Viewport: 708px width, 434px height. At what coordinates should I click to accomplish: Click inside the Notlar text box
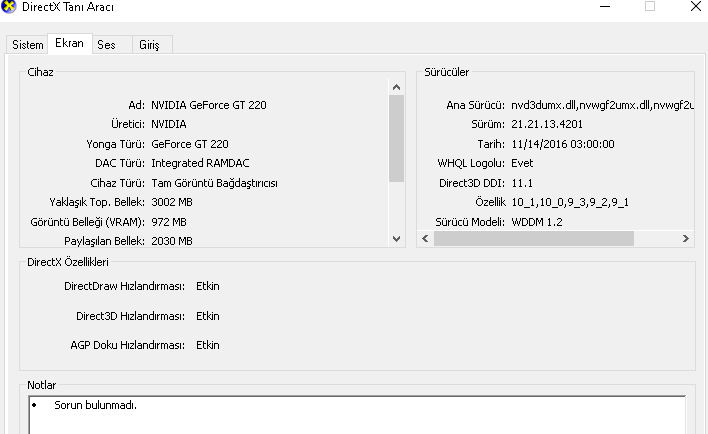tap(357, 415)
